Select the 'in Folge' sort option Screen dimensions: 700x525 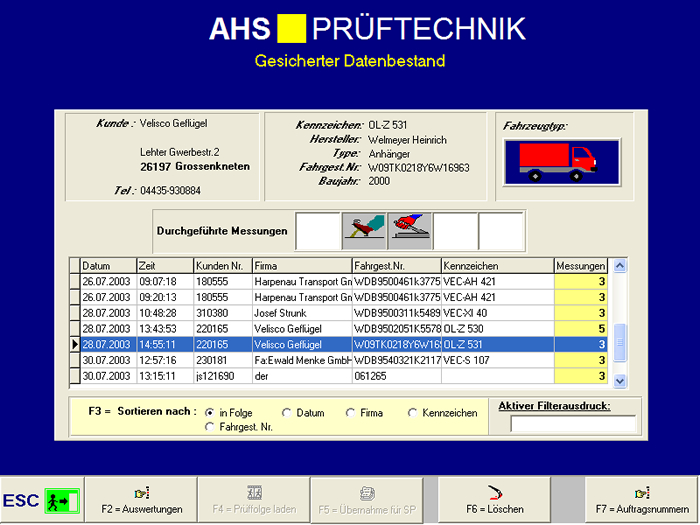tap(210, 412)
